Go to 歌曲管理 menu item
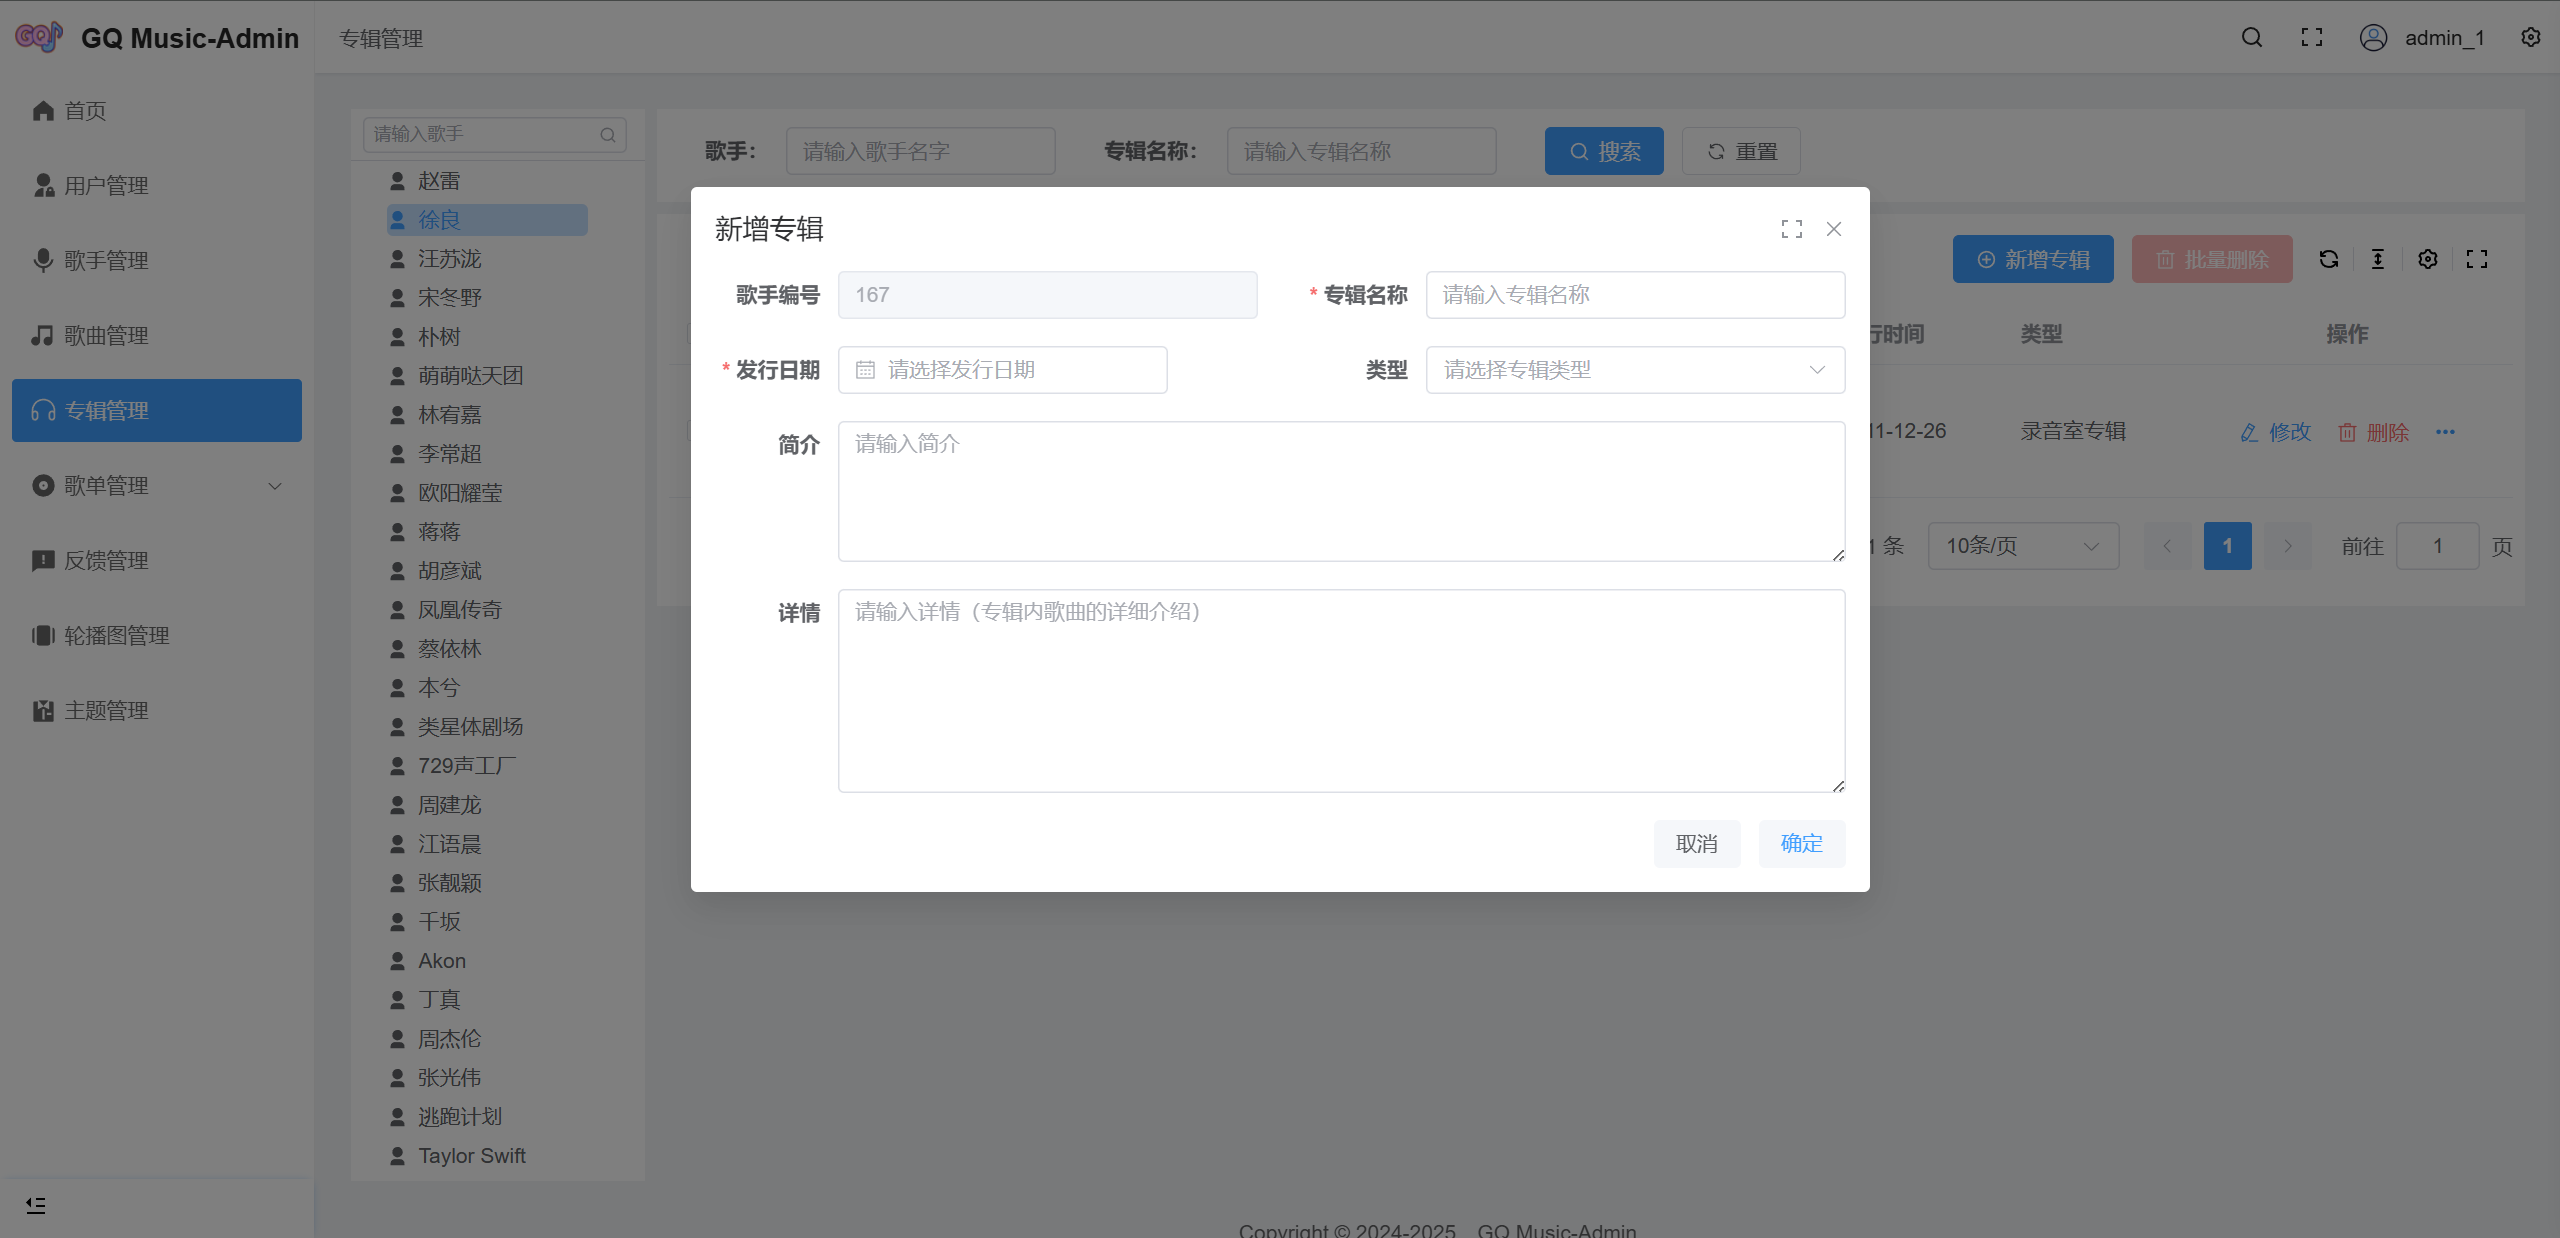The height and width of the screenshot is (1238, 2560). coord(106,336)
